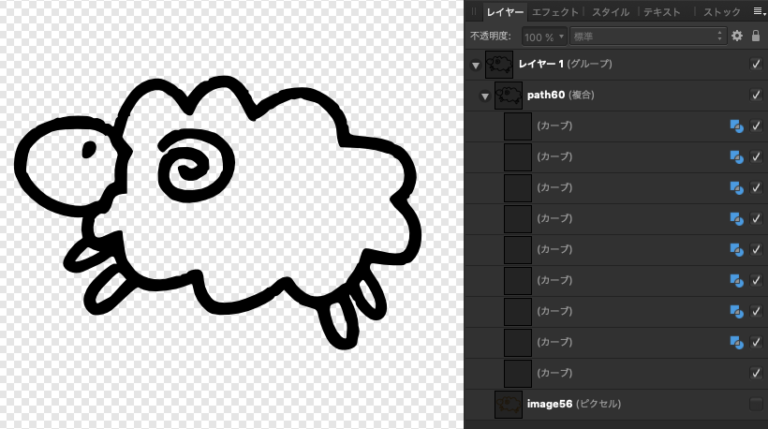Open the テキスト tab
The image size is (768, 429).
coord(662,12)
